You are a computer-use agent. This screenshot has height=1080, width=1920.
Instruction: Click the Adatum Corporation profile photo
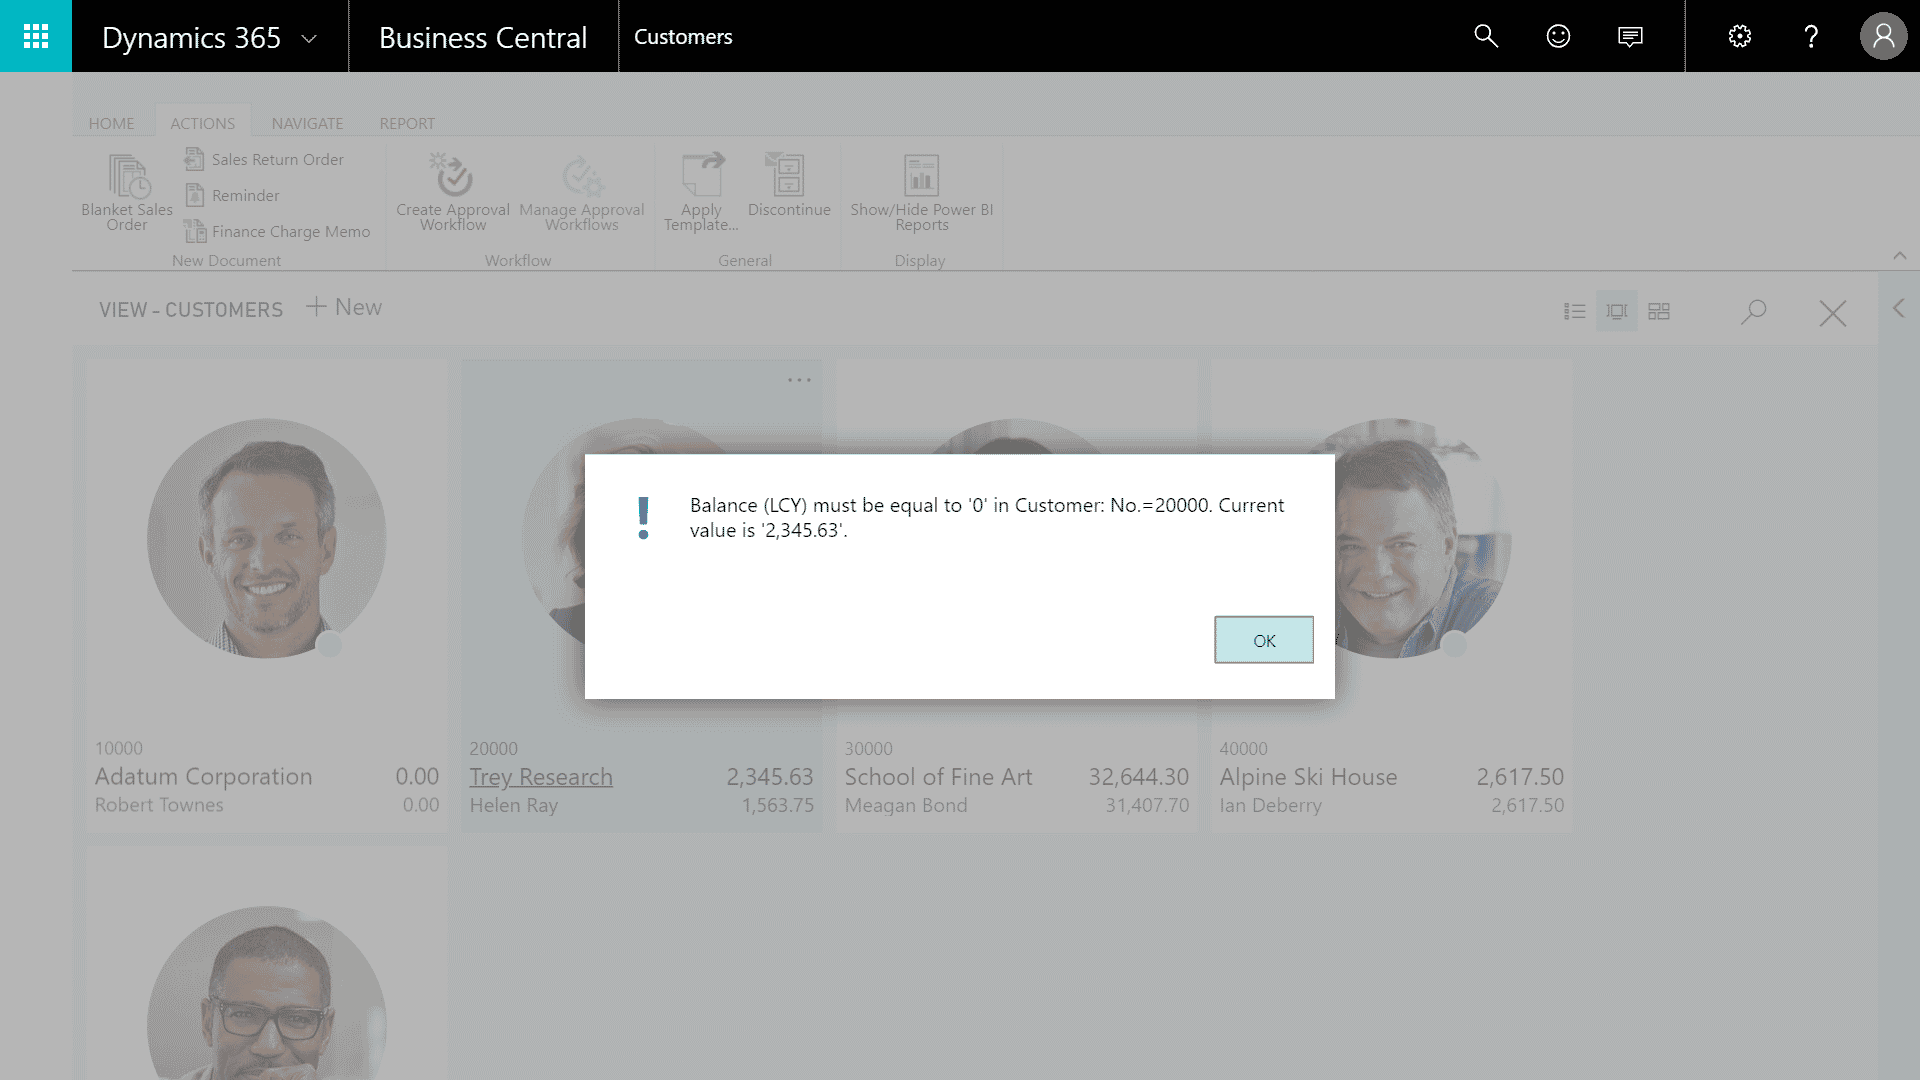(x=266, y=538)
